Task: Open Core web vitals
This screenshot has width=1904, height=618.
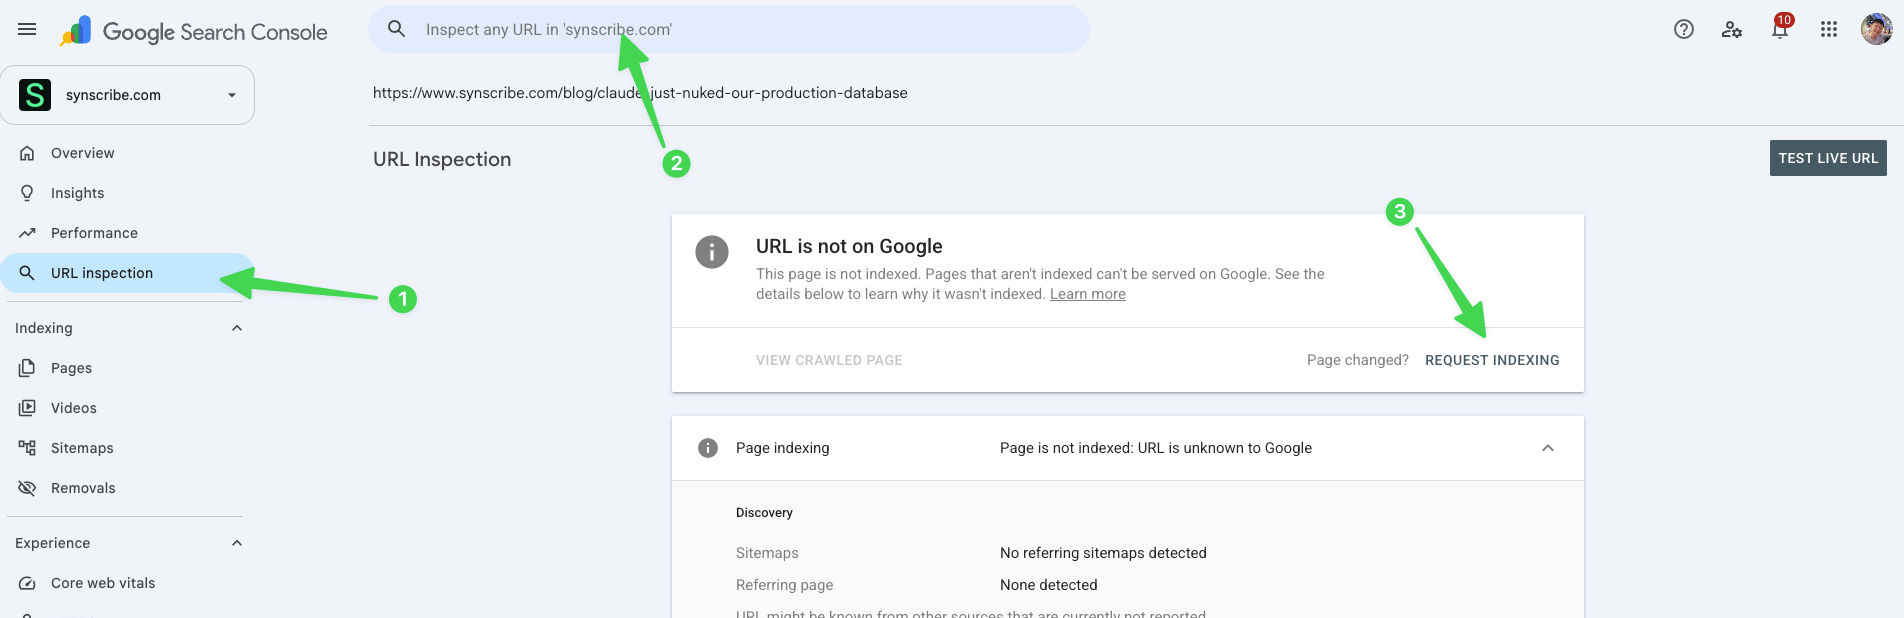Action: 103,583
